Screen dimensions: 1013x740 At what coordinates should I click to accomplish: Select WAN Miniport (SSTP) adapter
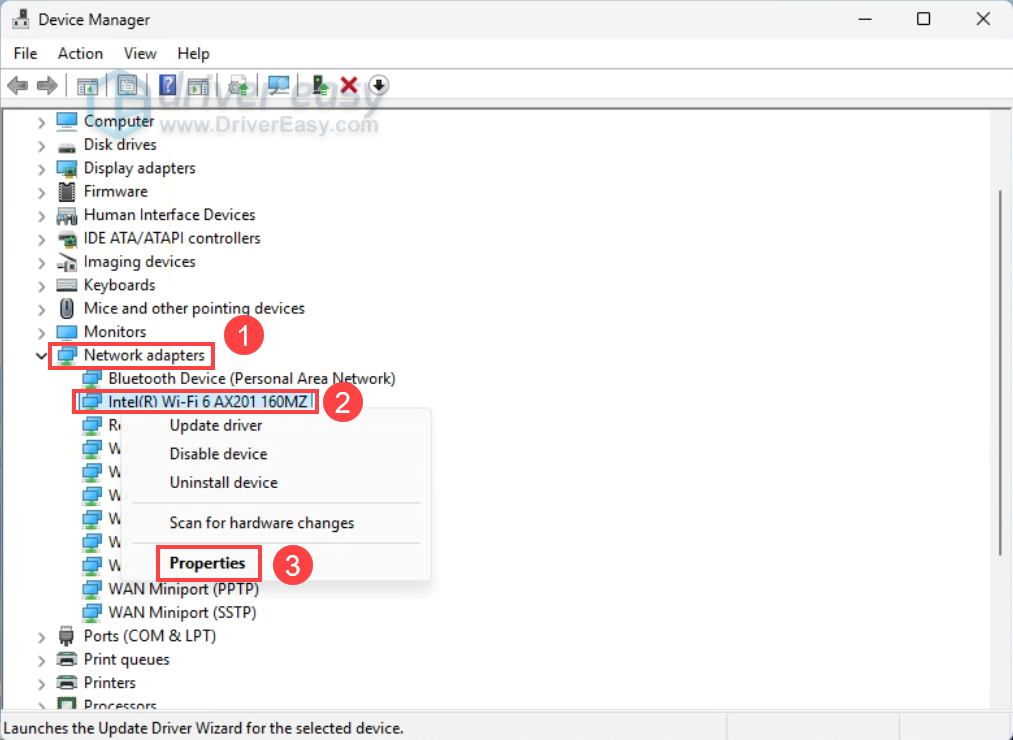click(x=182, y=612)
